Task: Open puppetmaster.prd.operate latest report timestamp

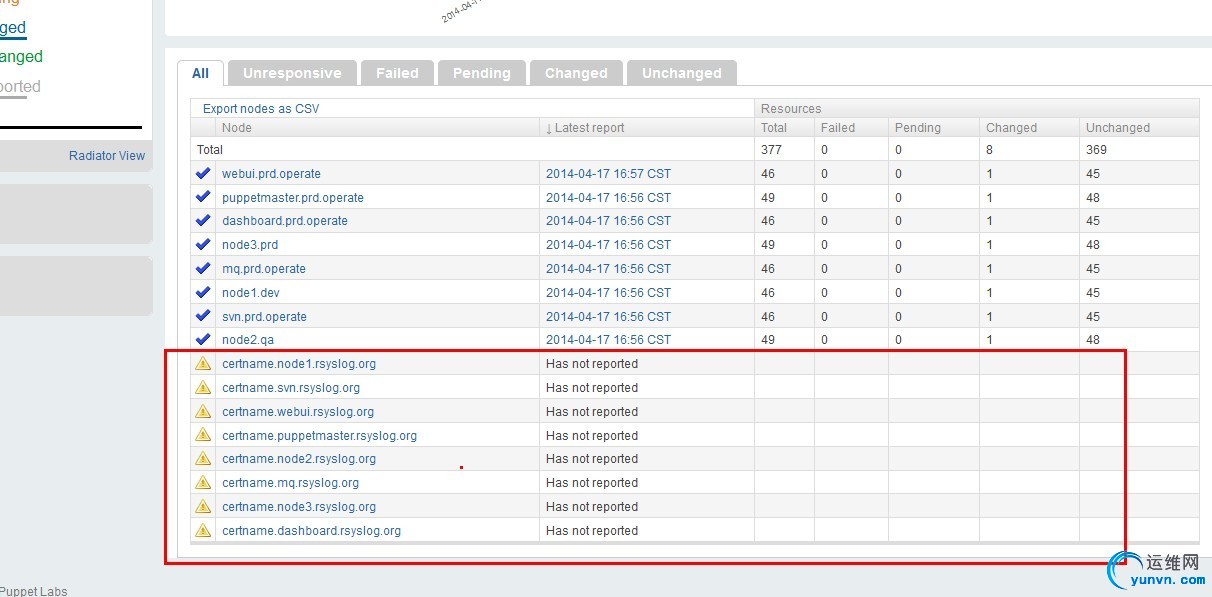Action: pos(608,198)
